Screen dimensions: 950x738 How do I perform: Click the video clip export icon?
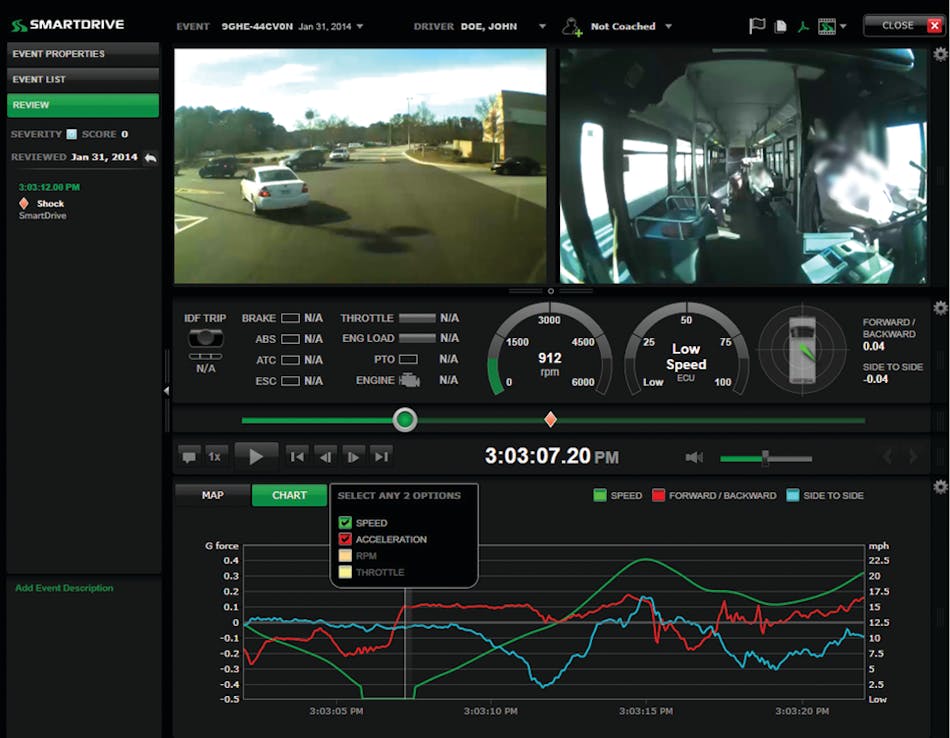(825, 25)
